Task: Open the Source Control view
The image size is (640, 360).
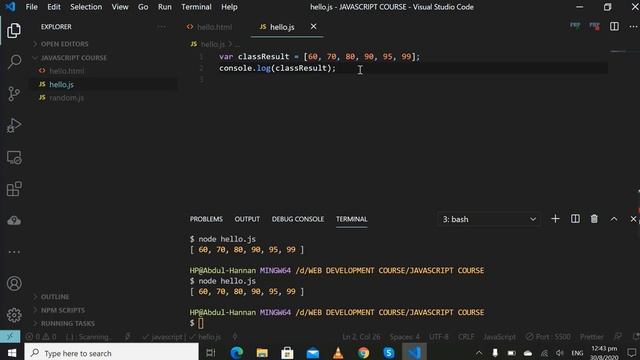Action: (14, 94)
